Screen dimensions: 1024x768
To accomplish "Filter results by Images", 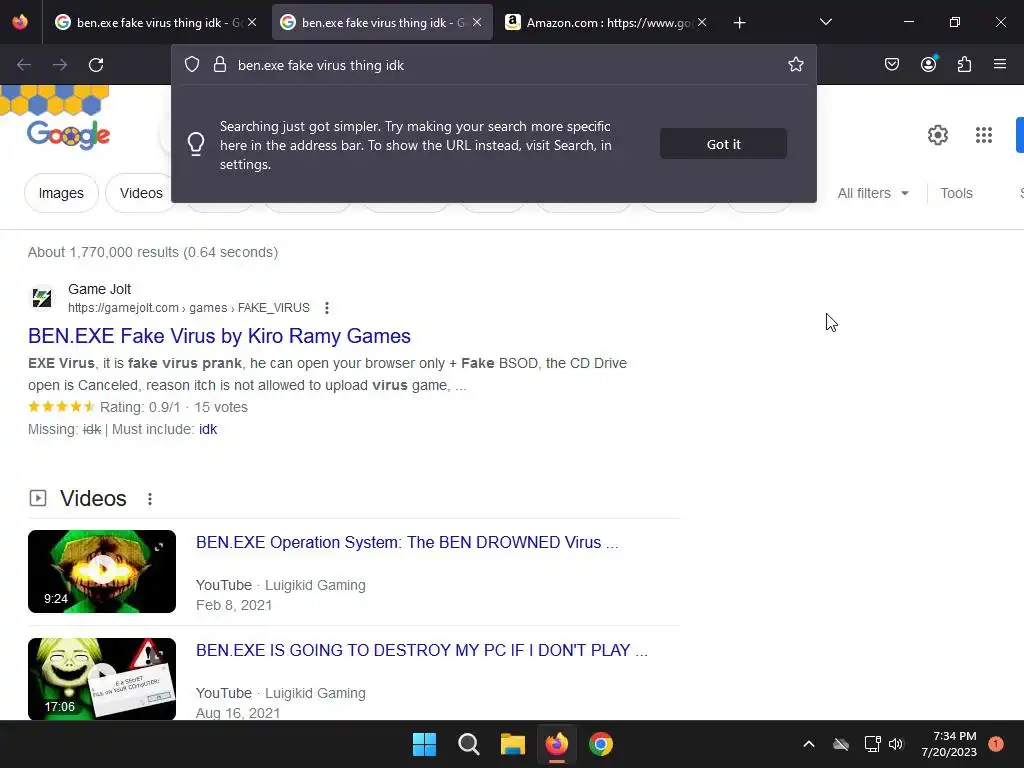I will pos(61,193).
